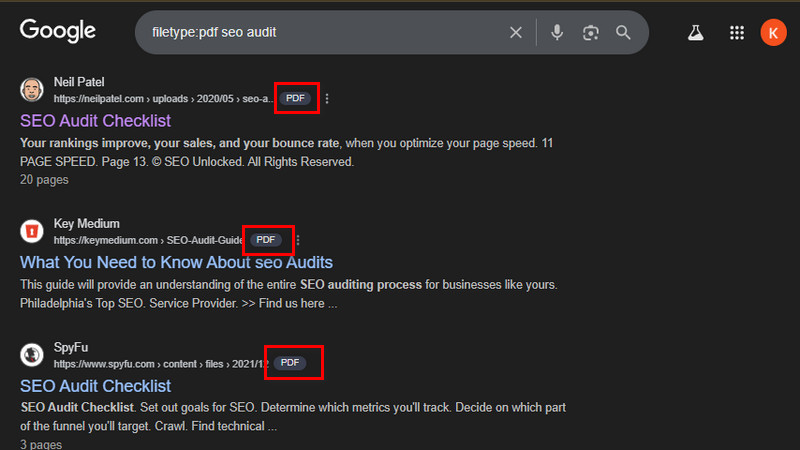The width and height of the screenshot is (800, 450).
Task: Click the Google logo to go home
Action: click(58, 31)
